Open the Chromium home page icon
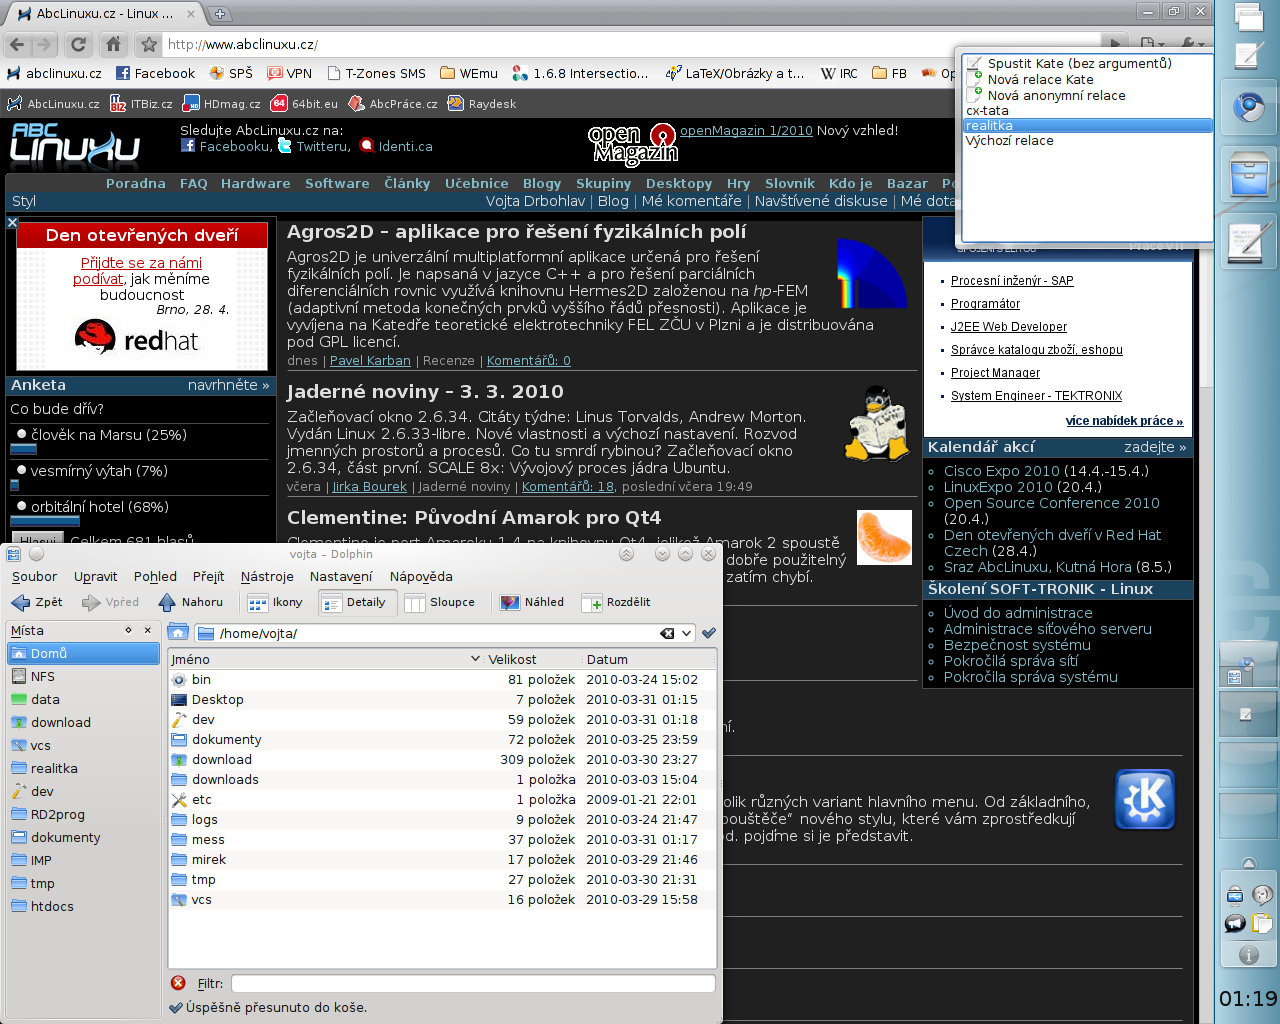Viewport: 1280px width, 1024px height. [x=114, y=44]
